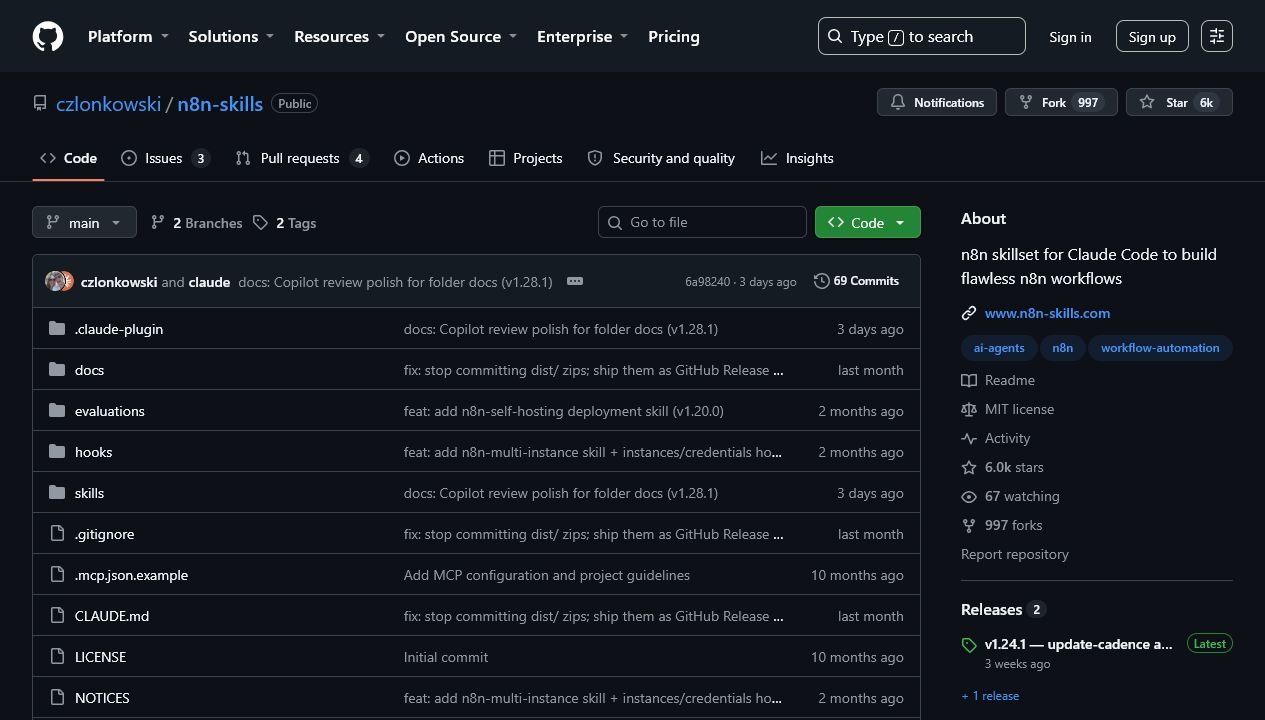Open commit hash 6a98240

[708, 282]
